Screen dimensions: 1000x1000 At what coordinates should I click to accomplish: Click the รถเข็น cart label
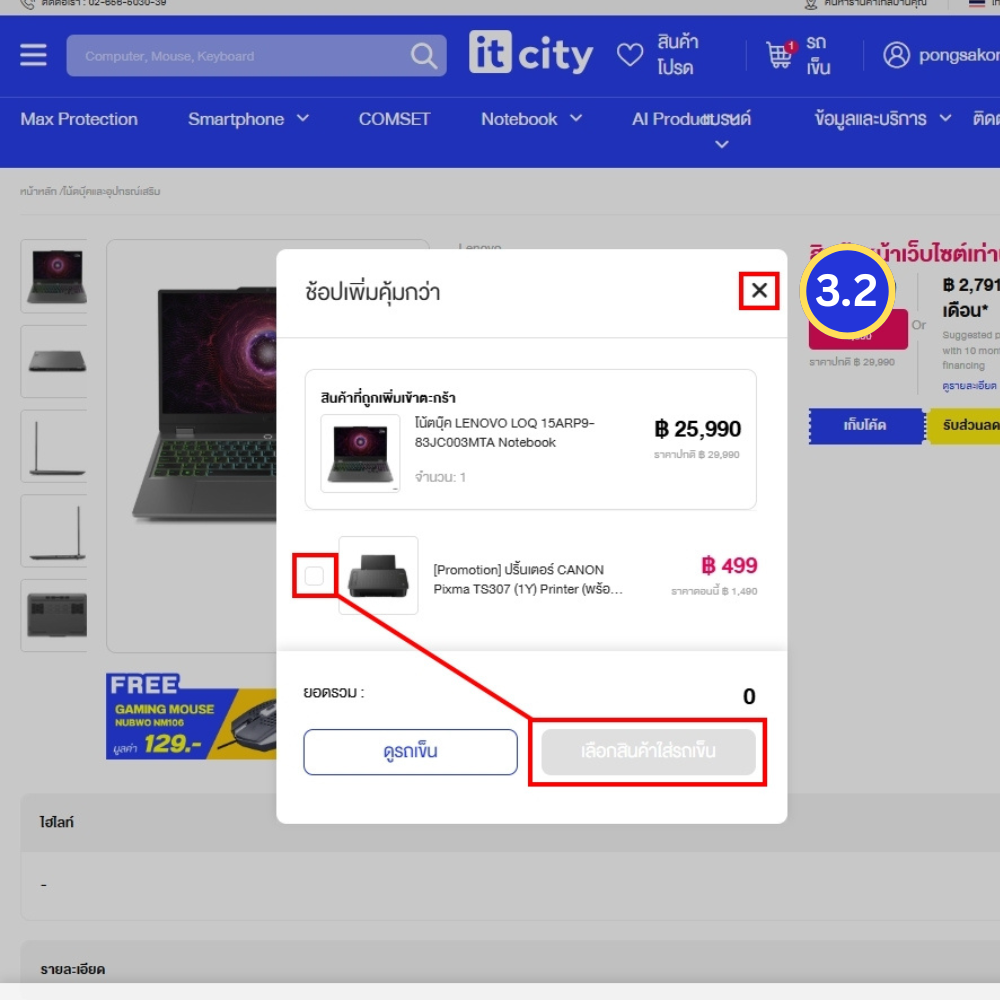[818, 55]
